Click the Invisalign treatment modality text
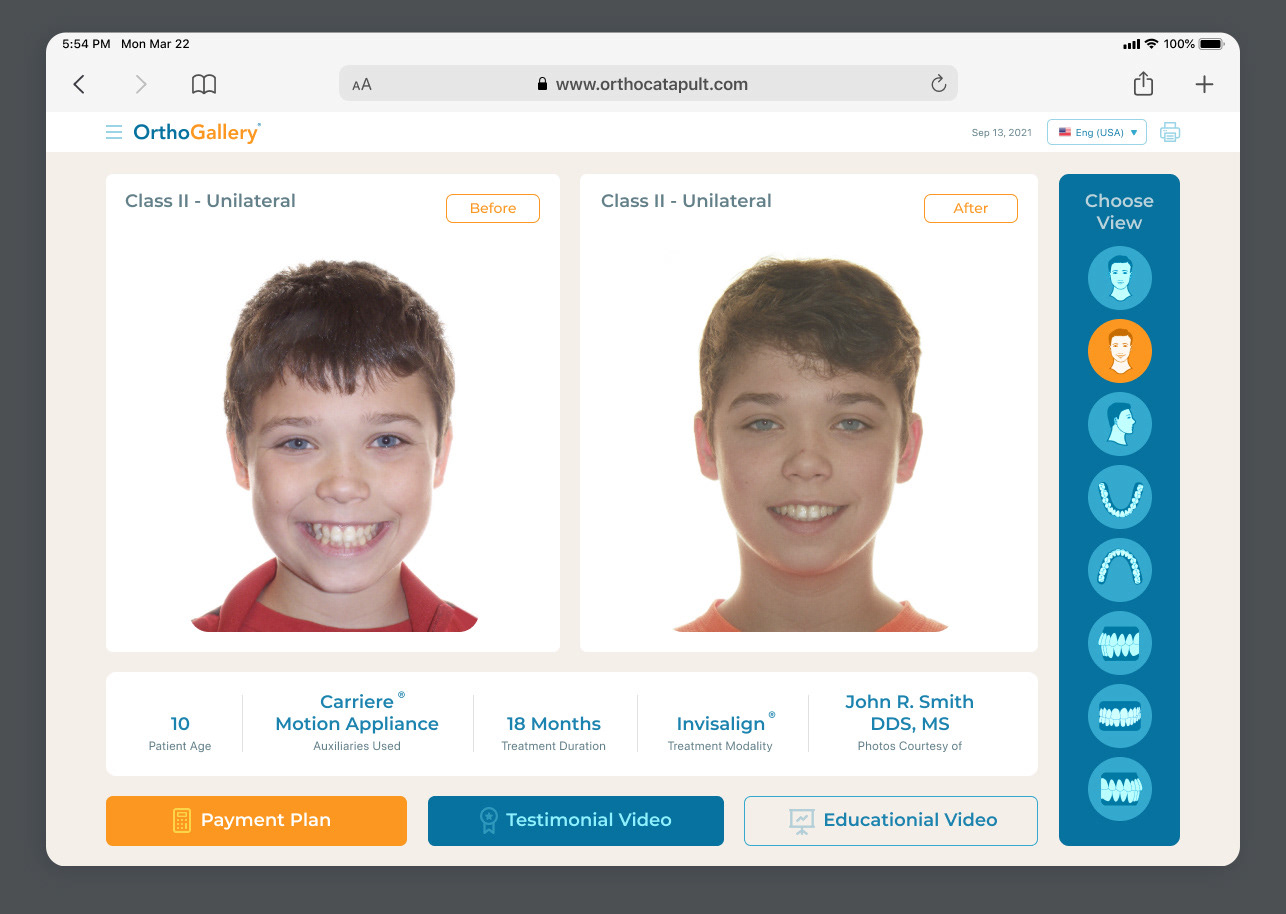 (x=720, y=724)
